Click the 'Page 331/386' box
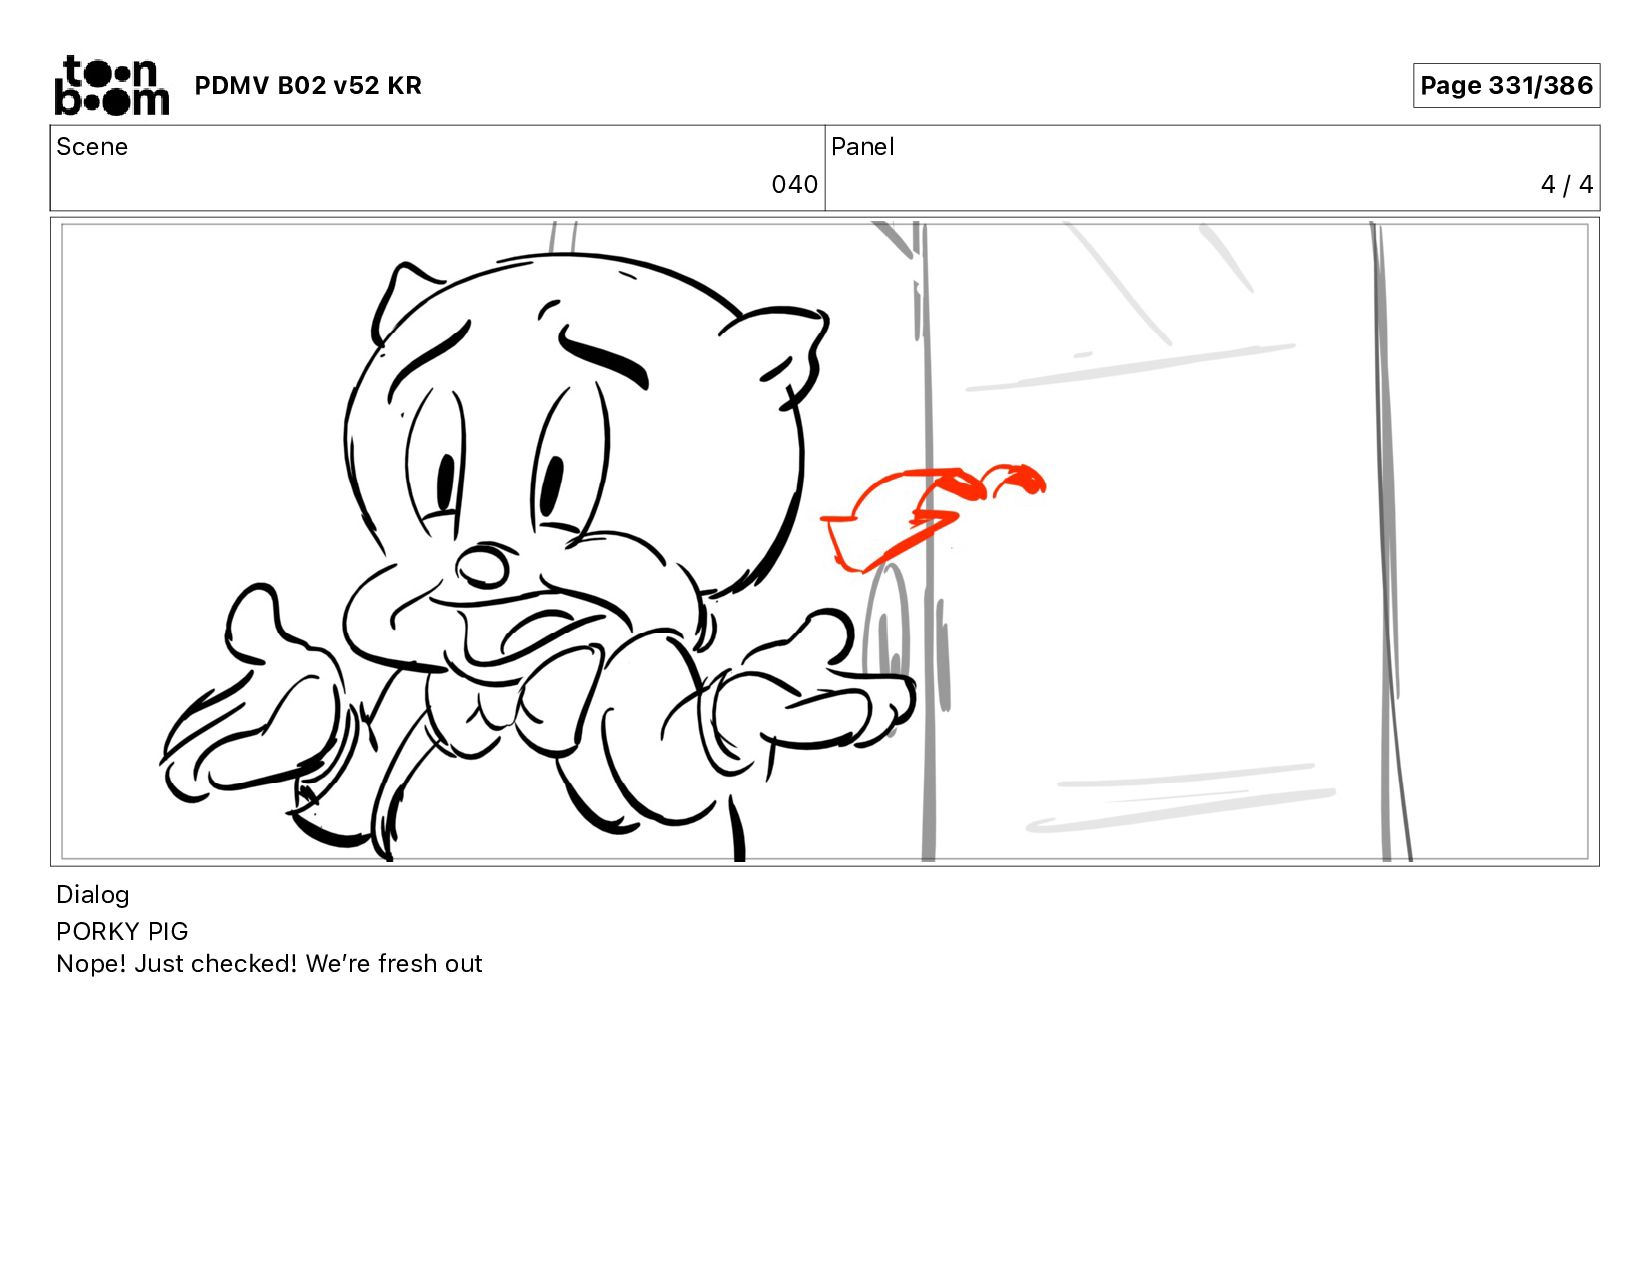 coord(1506,85)
